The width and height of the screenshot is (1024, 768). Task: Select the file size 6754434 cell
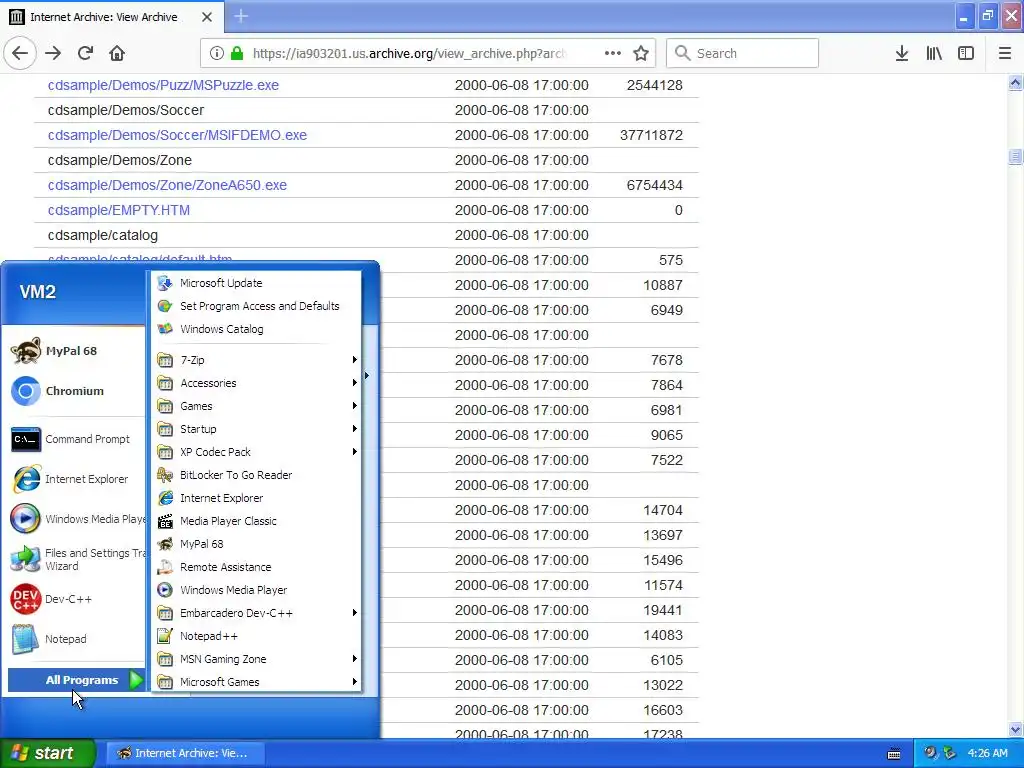pos(654,185)
